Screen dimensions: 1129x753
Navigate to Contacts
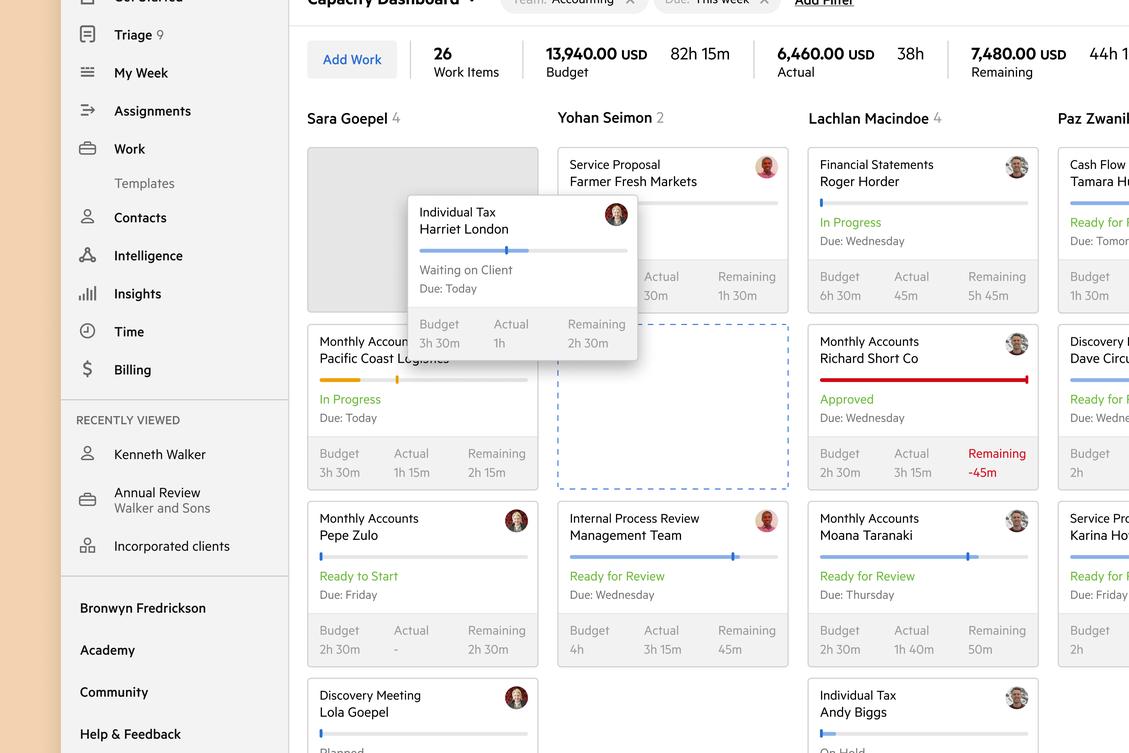140,217
